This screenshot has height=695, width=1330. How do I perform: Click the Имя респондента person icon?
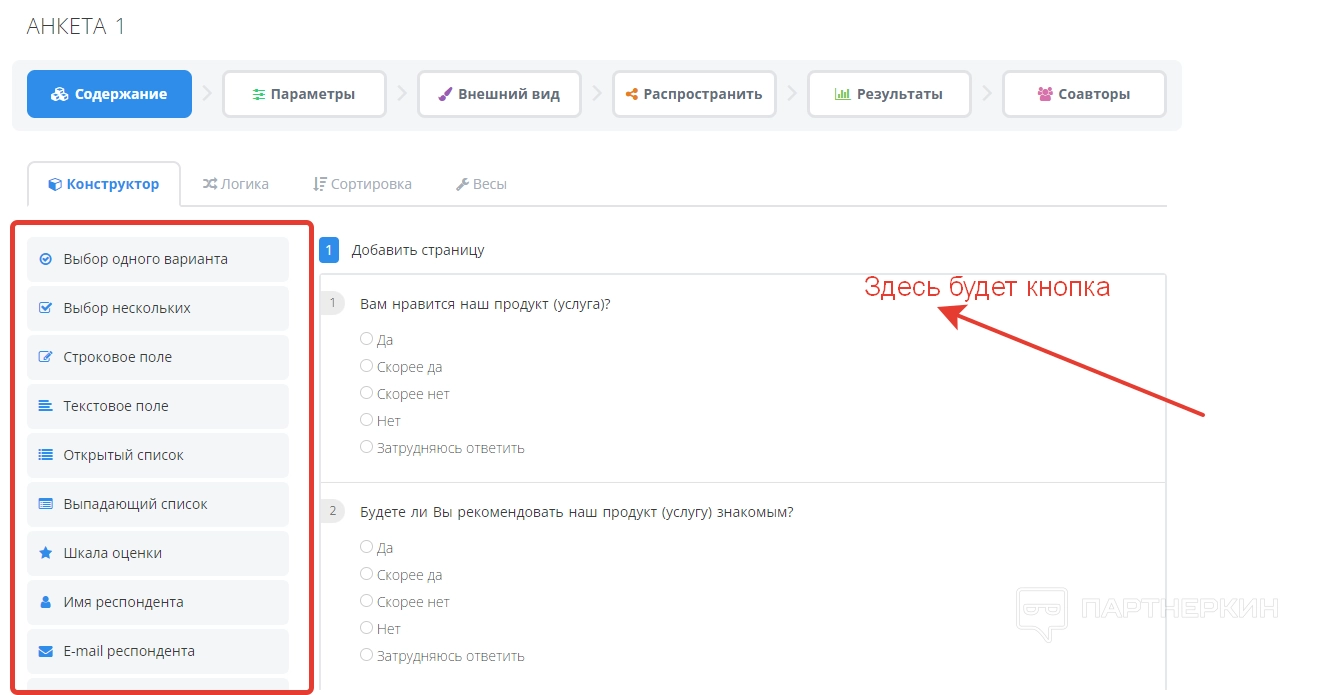(x=45, y=602)
